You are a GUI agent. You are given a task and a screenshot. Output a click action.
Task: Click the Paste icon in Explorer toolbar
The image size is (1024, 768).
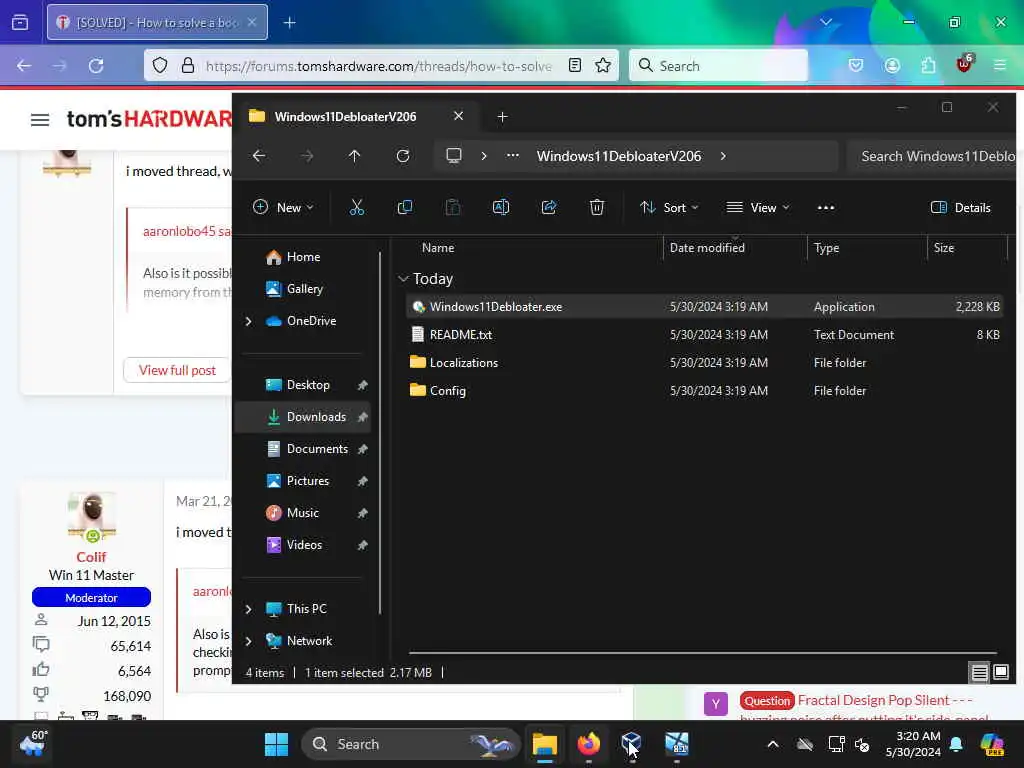coord(453,208)
